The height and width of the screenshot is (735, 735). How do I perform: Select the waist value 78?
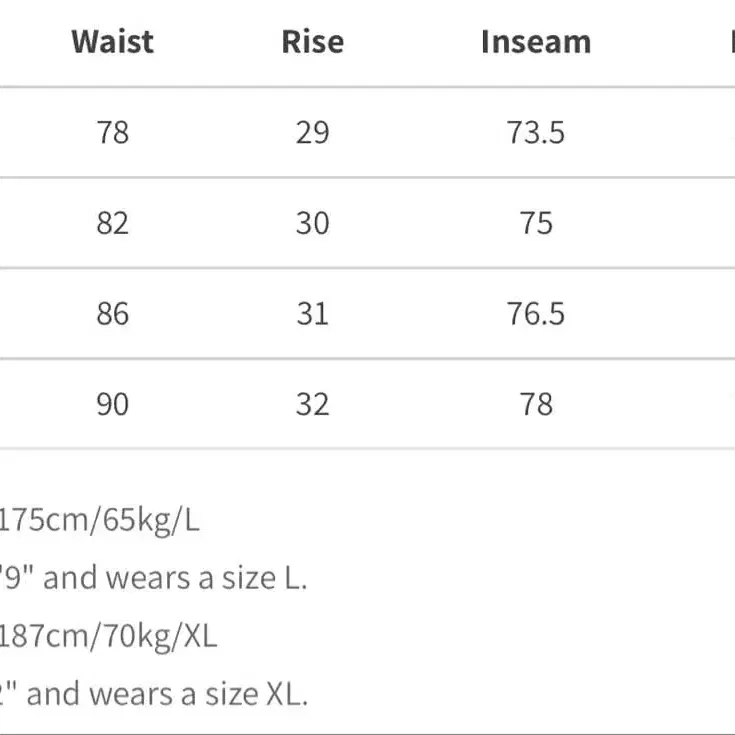112,132
